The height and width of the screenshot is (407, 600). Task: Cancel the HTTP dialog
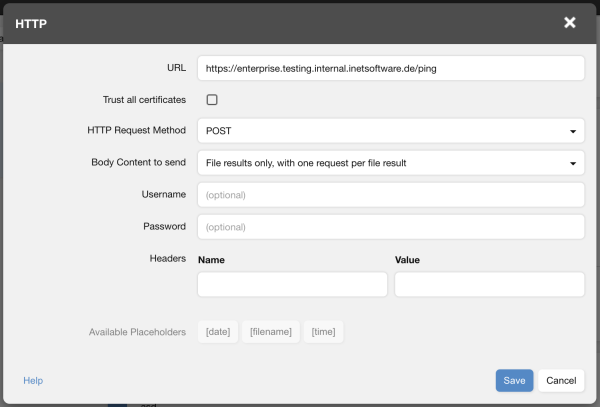pos(561,381)
